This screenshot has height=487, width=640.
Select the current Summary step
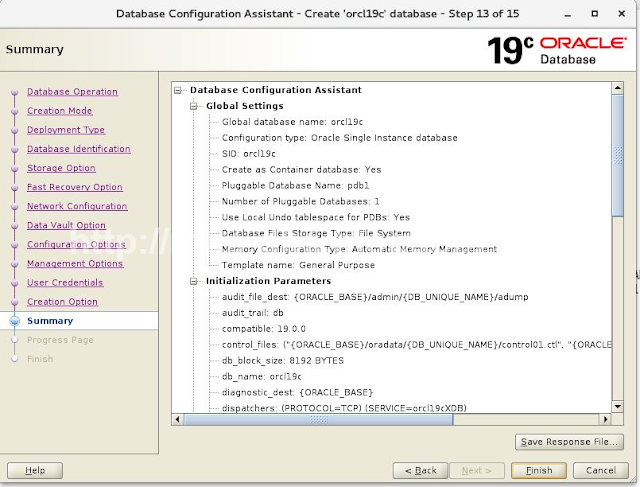[50, 321]
